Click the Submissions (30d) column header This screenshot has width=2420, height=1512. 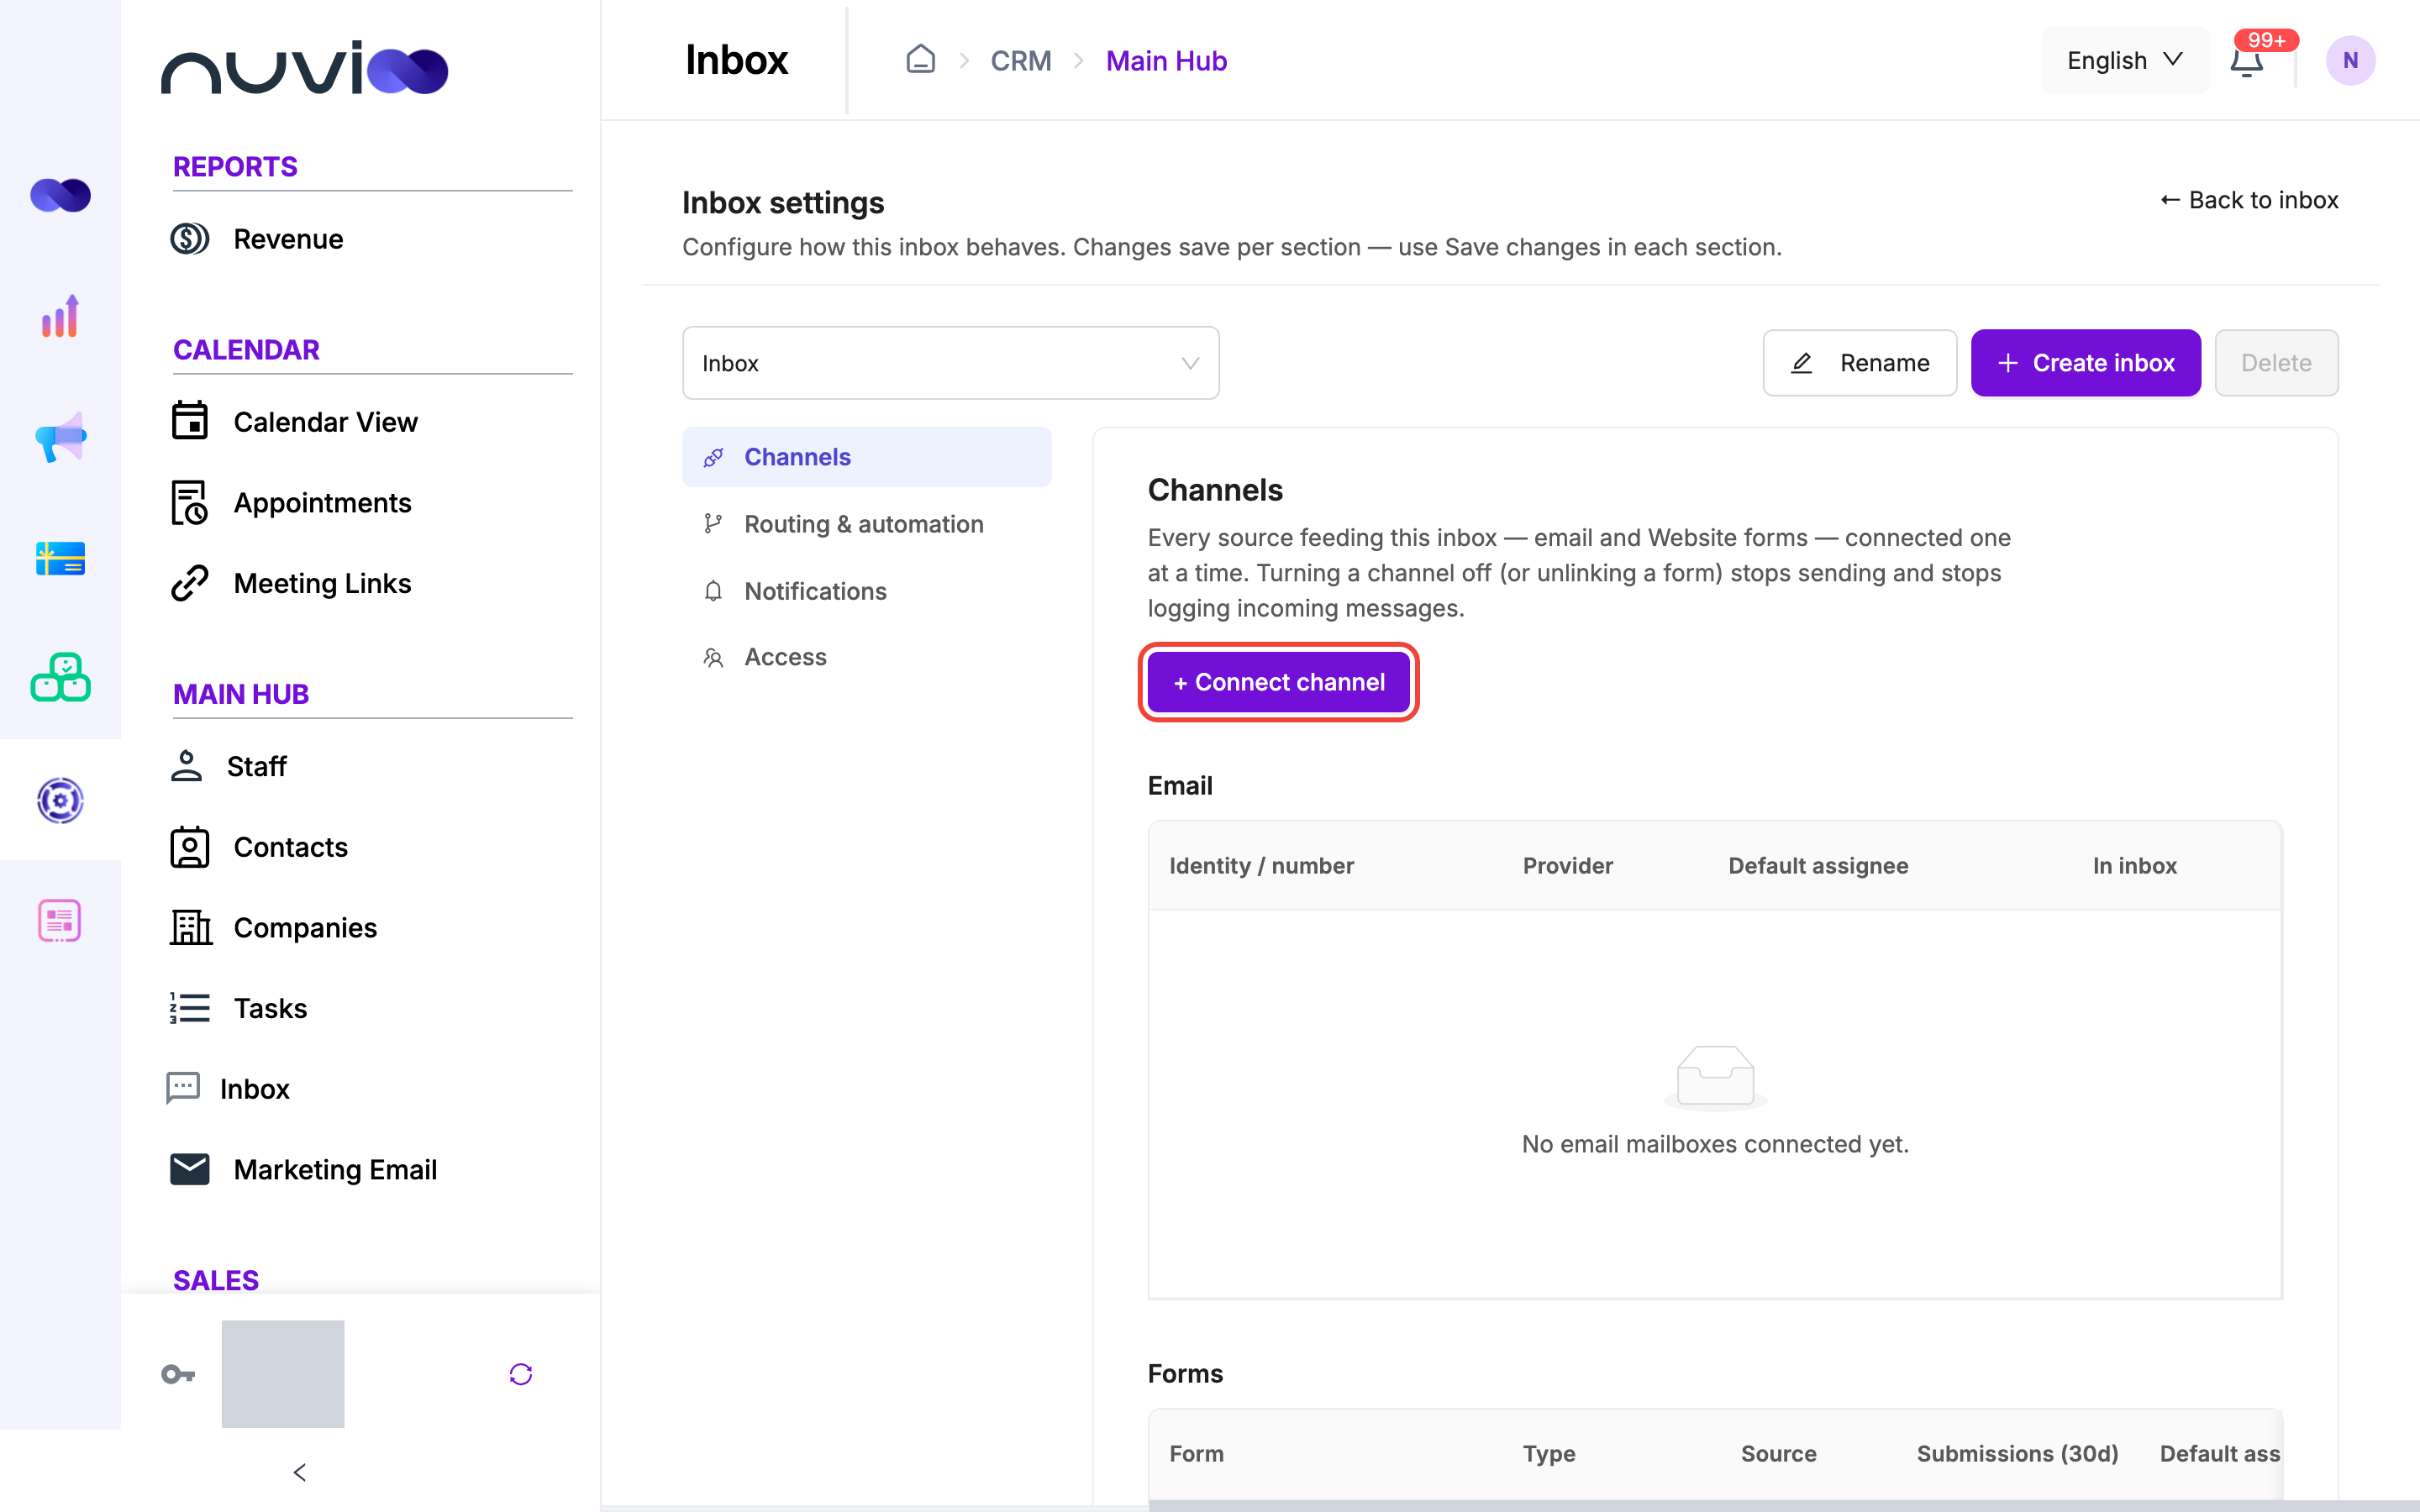tap(2017, 1454)
